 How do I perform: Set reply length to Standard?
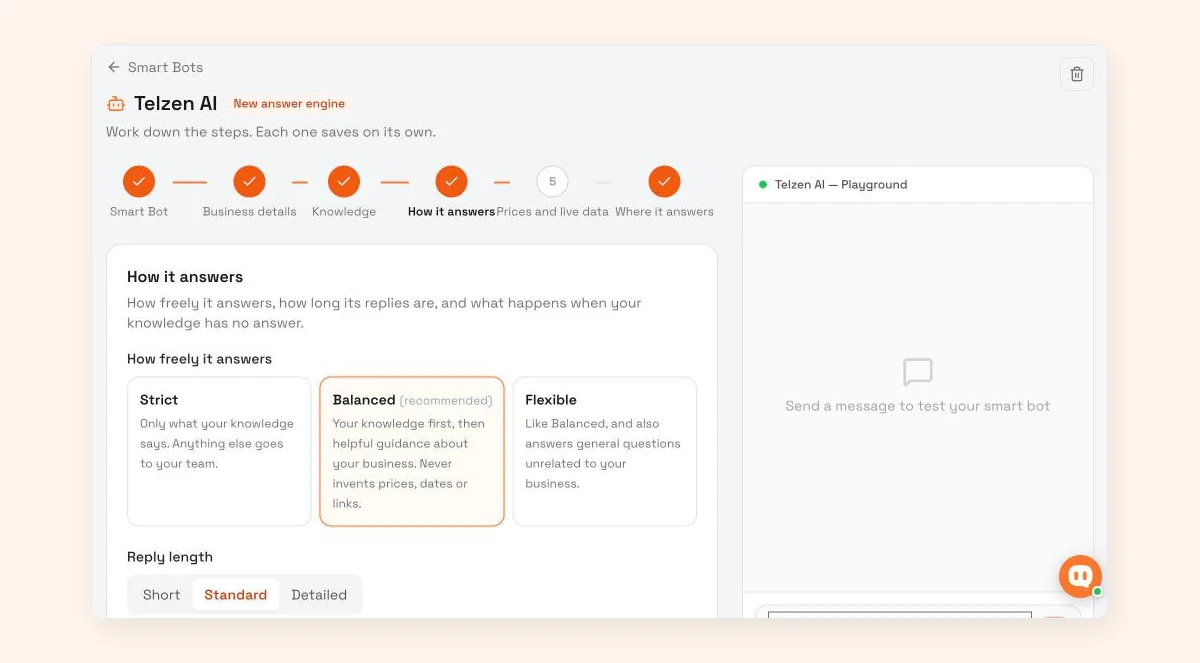(236, 595)
